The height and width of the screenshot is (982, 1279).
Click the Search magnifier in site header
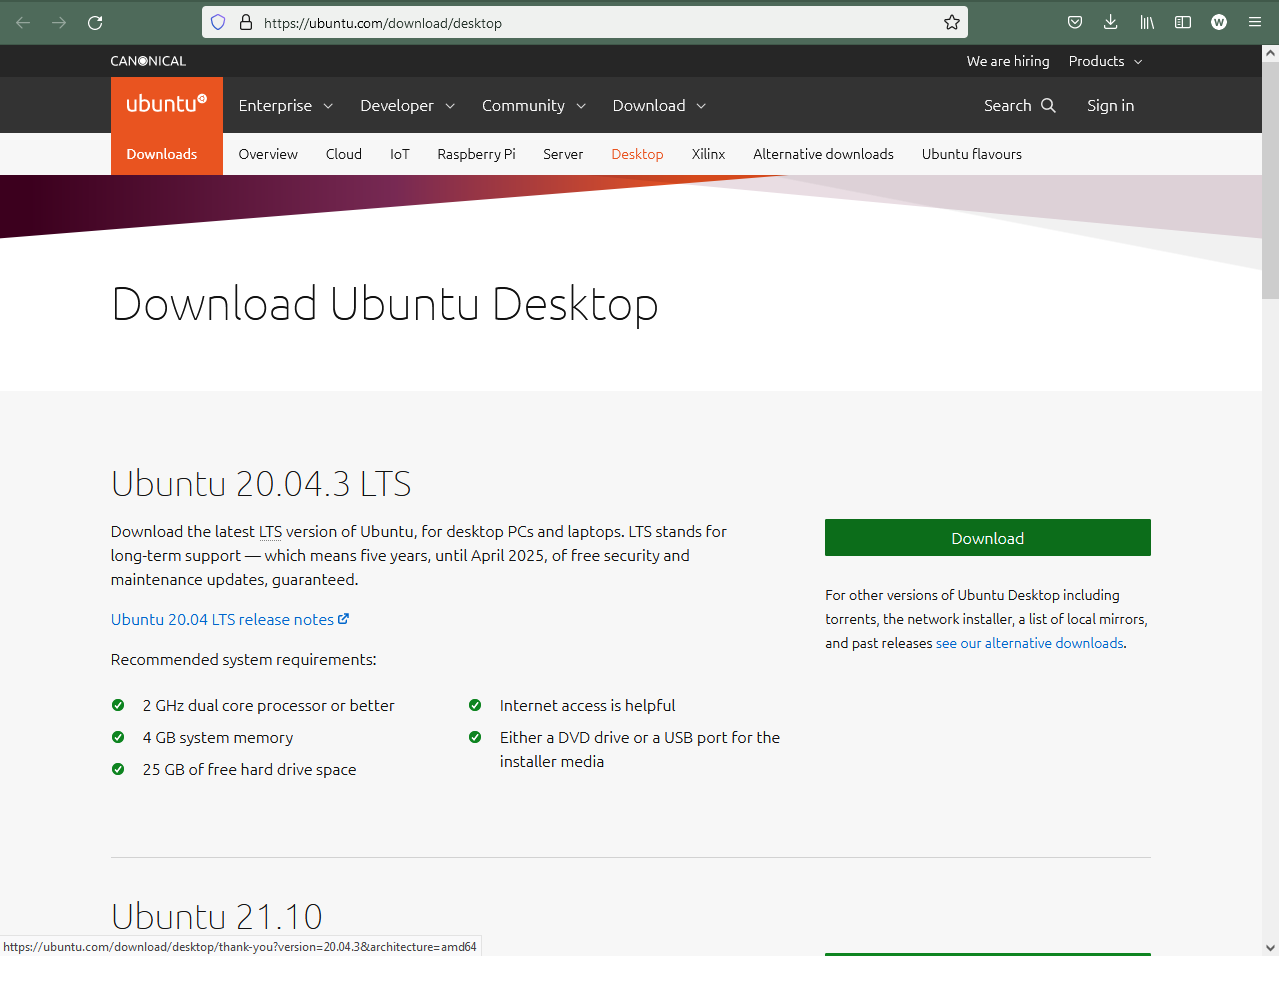(x=1048, y=105)
